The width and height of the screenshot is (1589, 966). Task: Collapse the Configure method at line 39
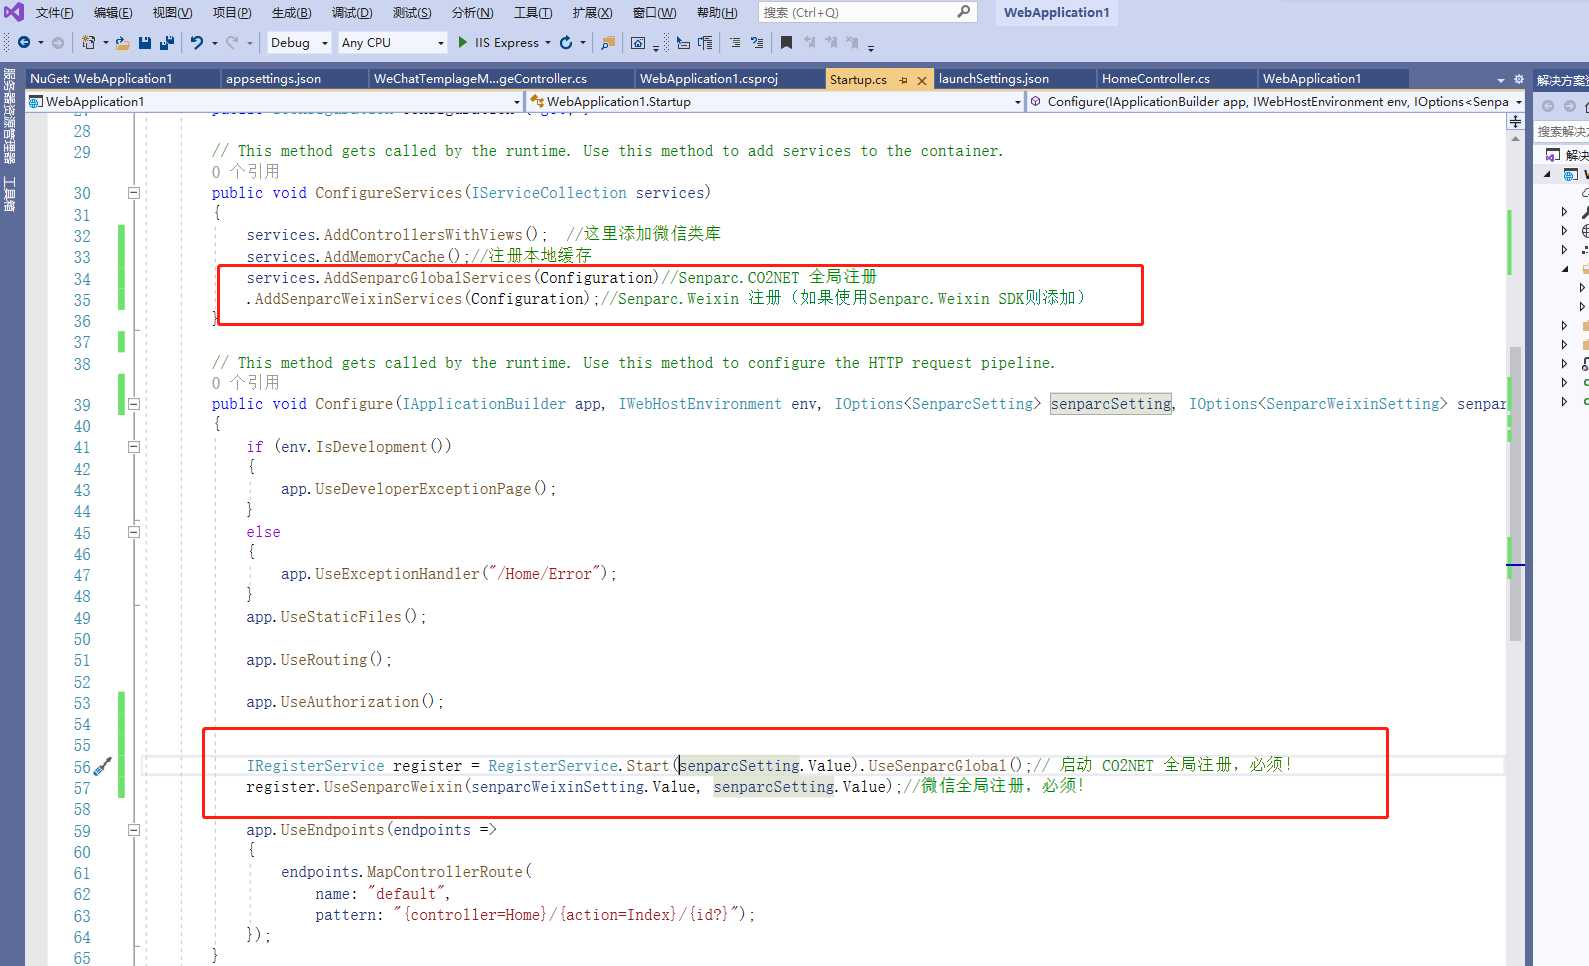point(133,404)
